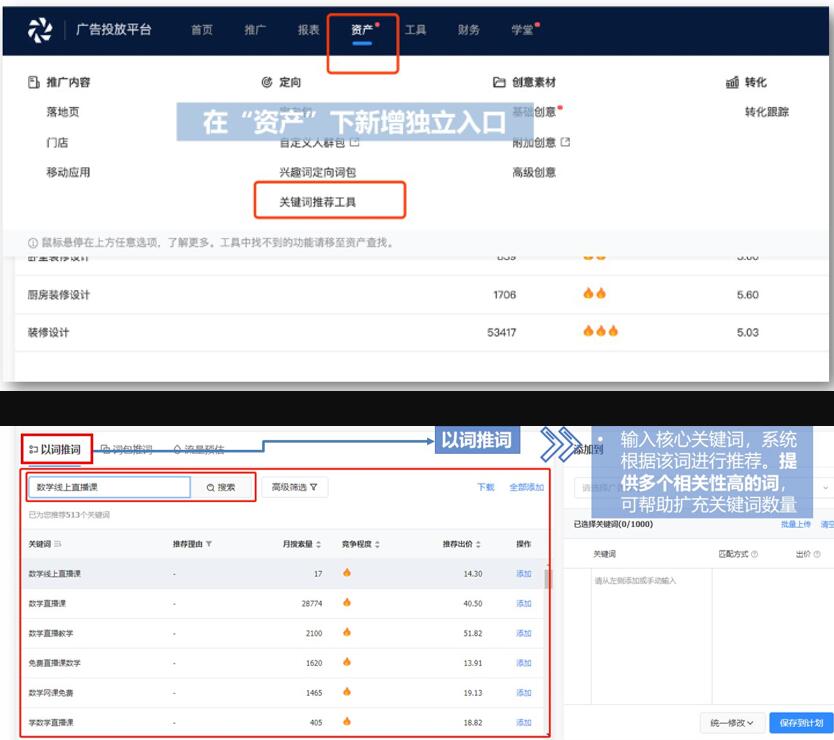Click the 全部添加 add-all link
The height and width of the screenshot is (740, 834).
point(527,487)
